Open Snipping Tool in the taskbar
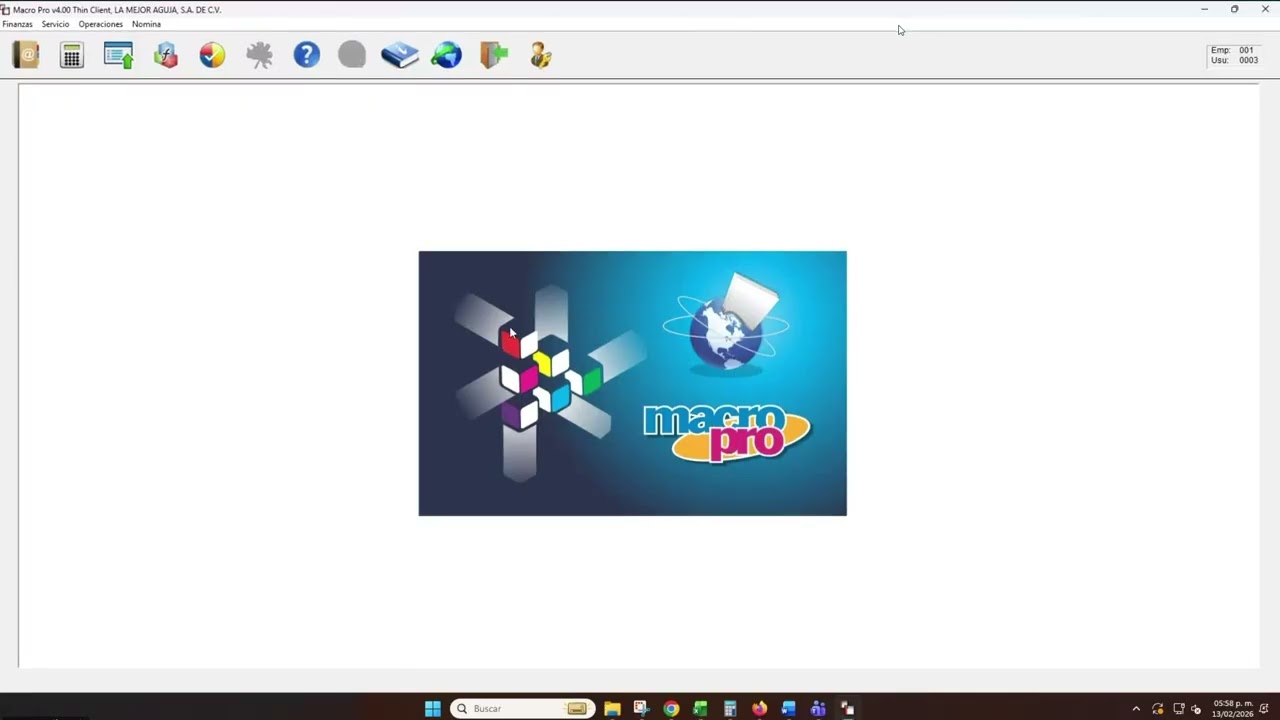 point(641,708)
